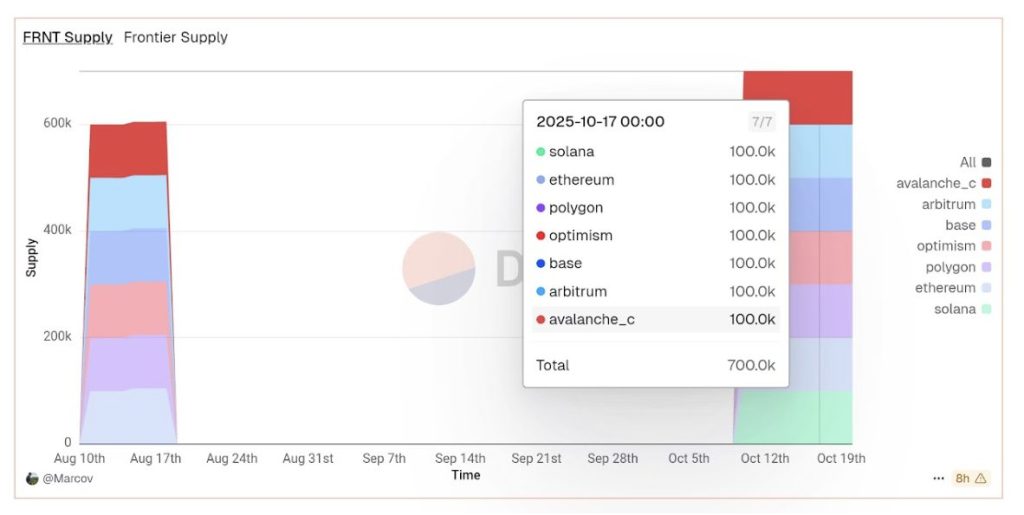
Task: Click the solana green dot in tooltip
Action: (x=541, y=152)
